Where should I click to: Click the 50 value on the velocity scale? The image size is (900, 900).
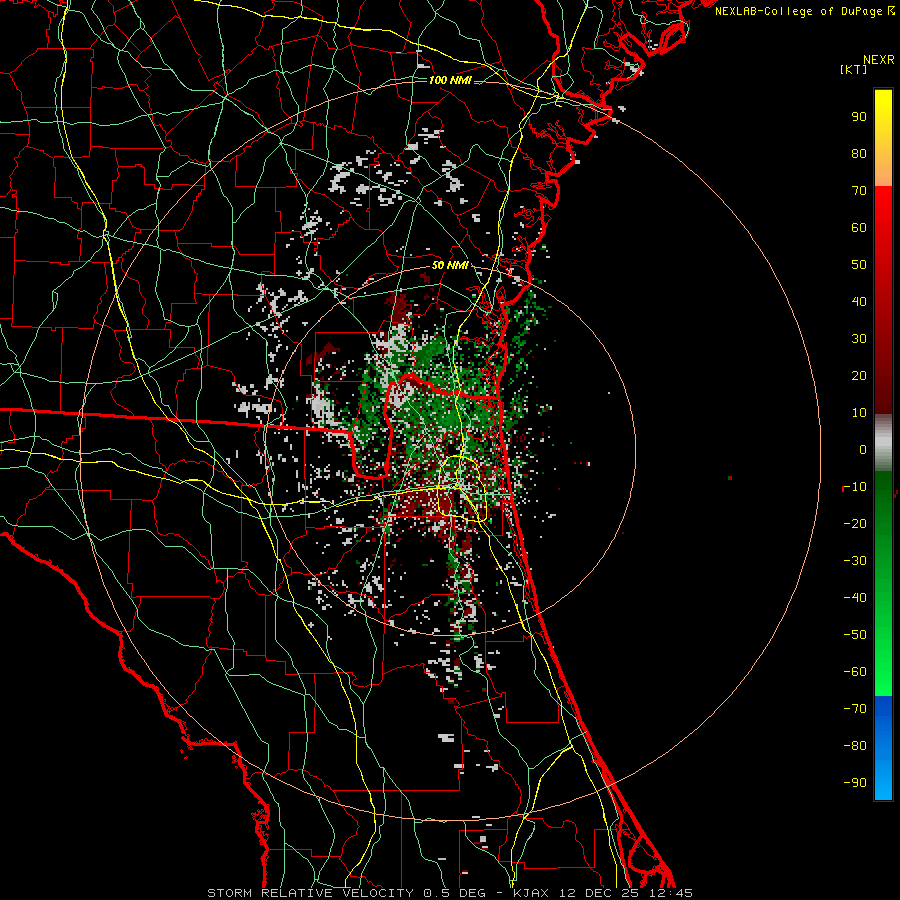(x=859, y=265)
